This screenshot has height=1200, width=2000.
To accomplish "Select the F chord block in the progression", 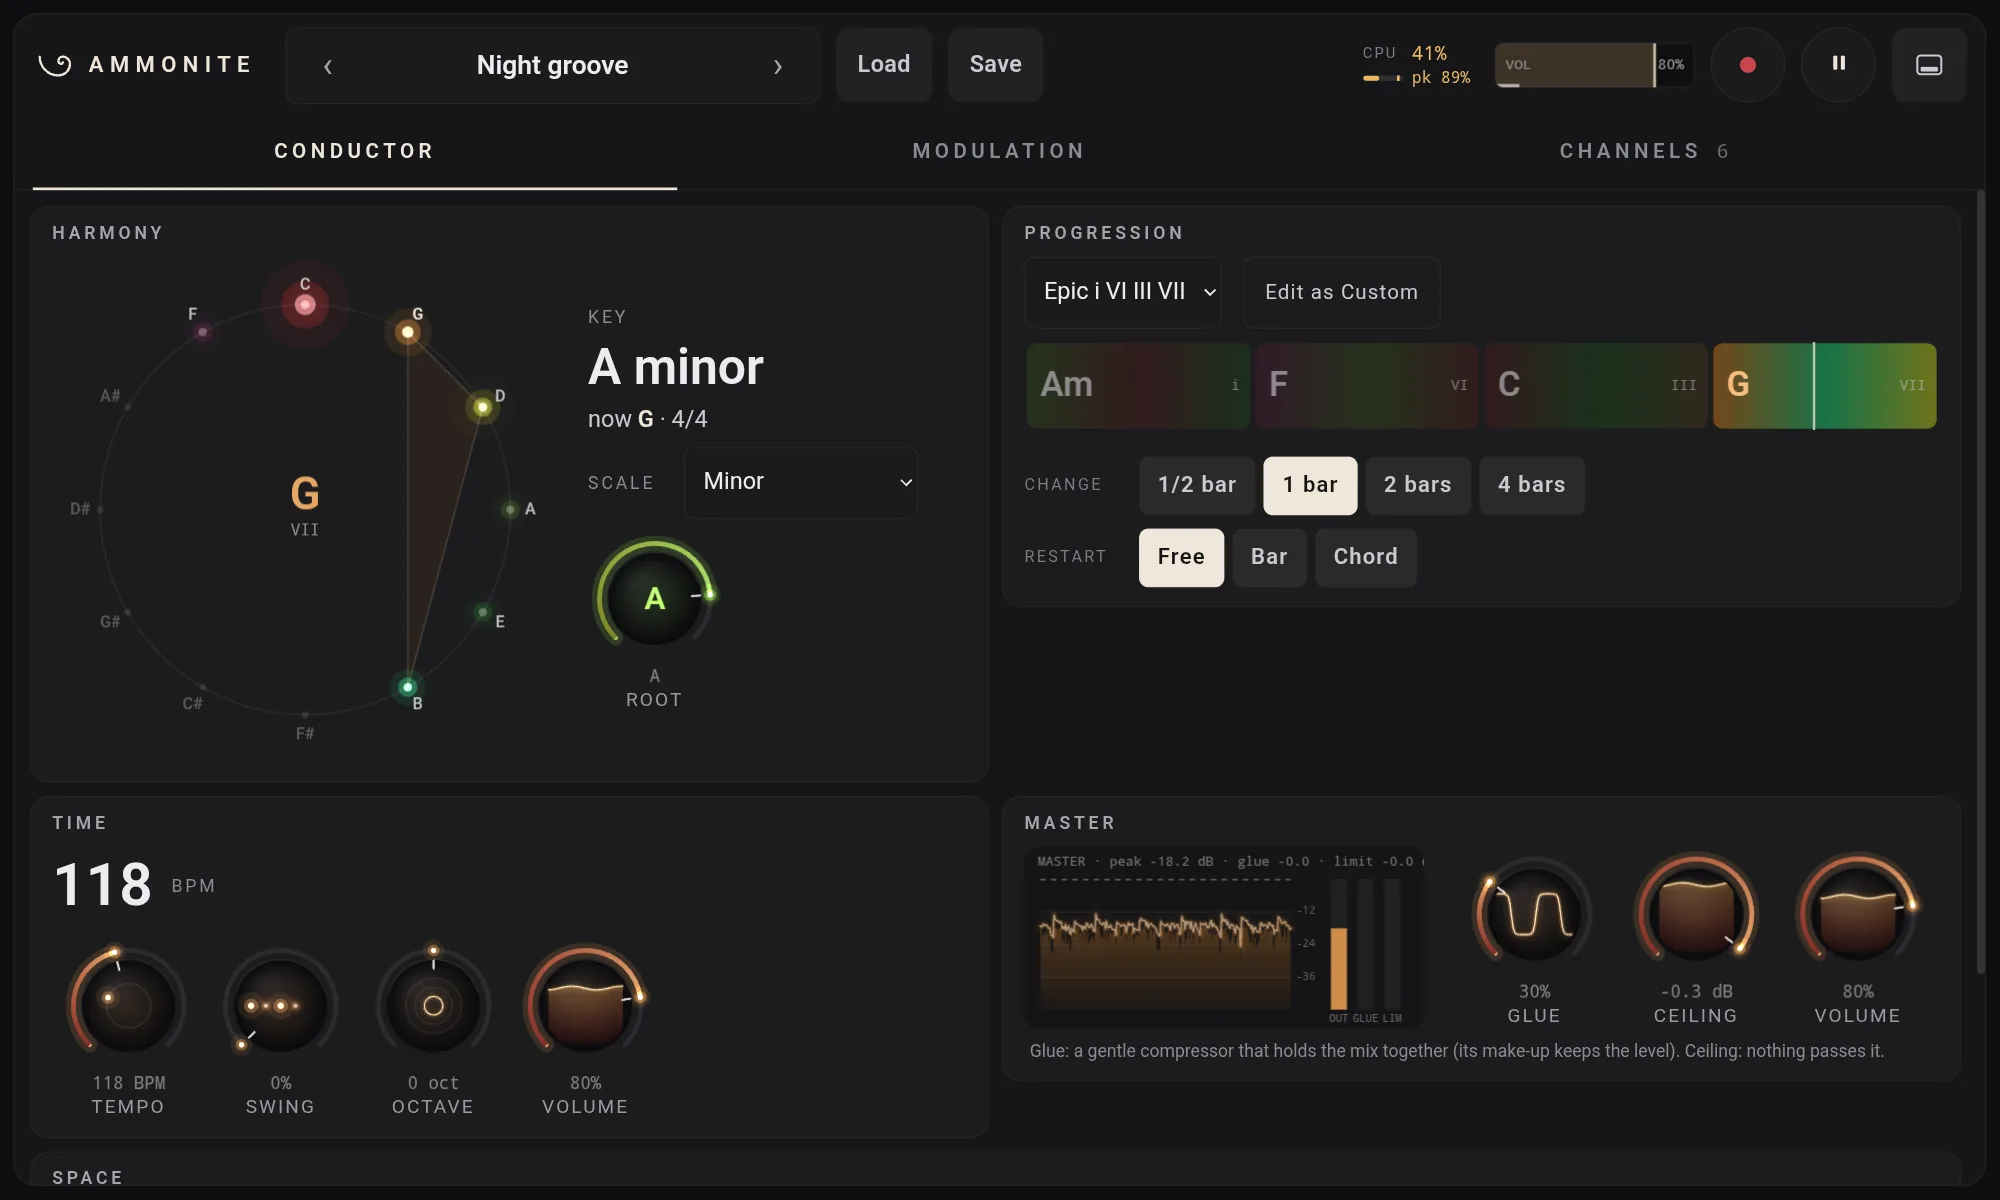I will coord(1367,386).
